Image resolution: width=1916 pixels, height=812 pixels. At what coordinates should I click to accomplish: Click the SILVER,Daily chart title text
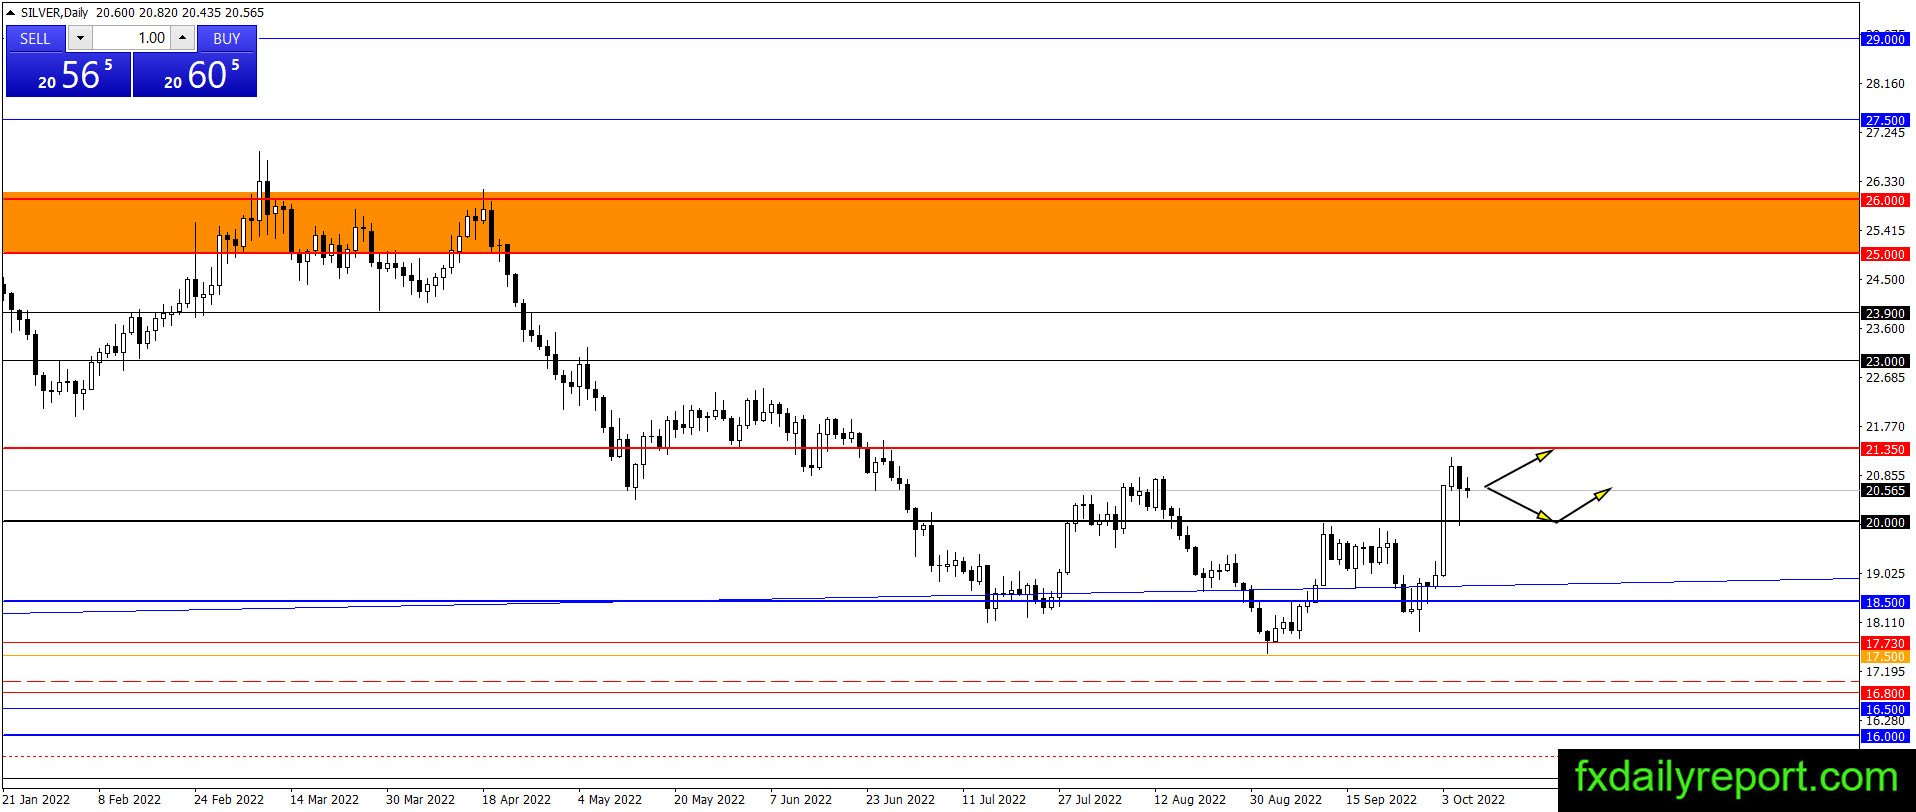[54, 13]
